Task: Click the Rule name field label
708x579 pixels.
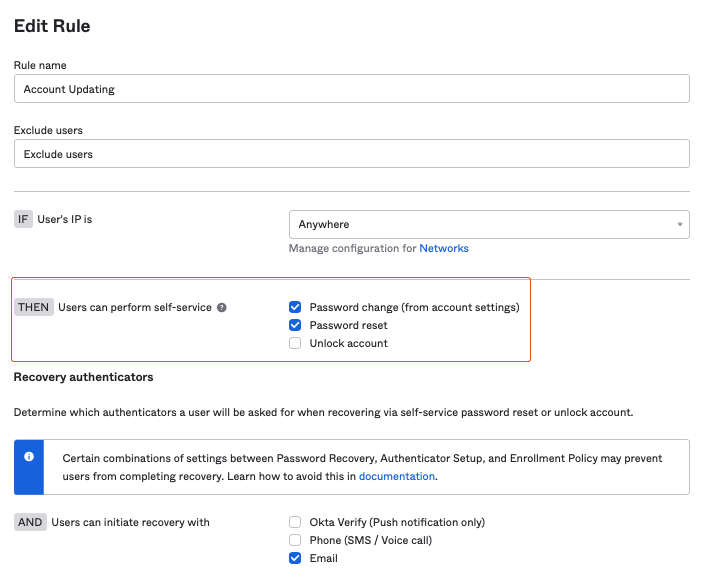Action: tap(40, 66)
